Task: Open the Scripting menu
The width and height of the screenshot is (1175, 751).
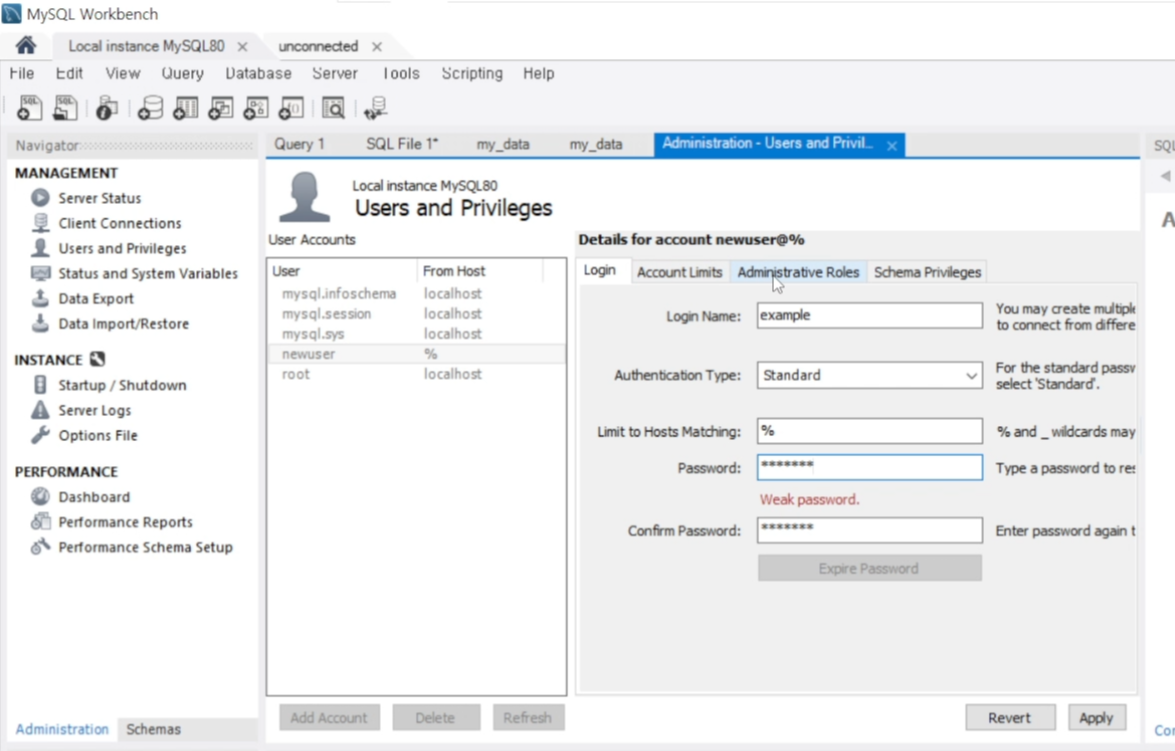Action: 472,73
